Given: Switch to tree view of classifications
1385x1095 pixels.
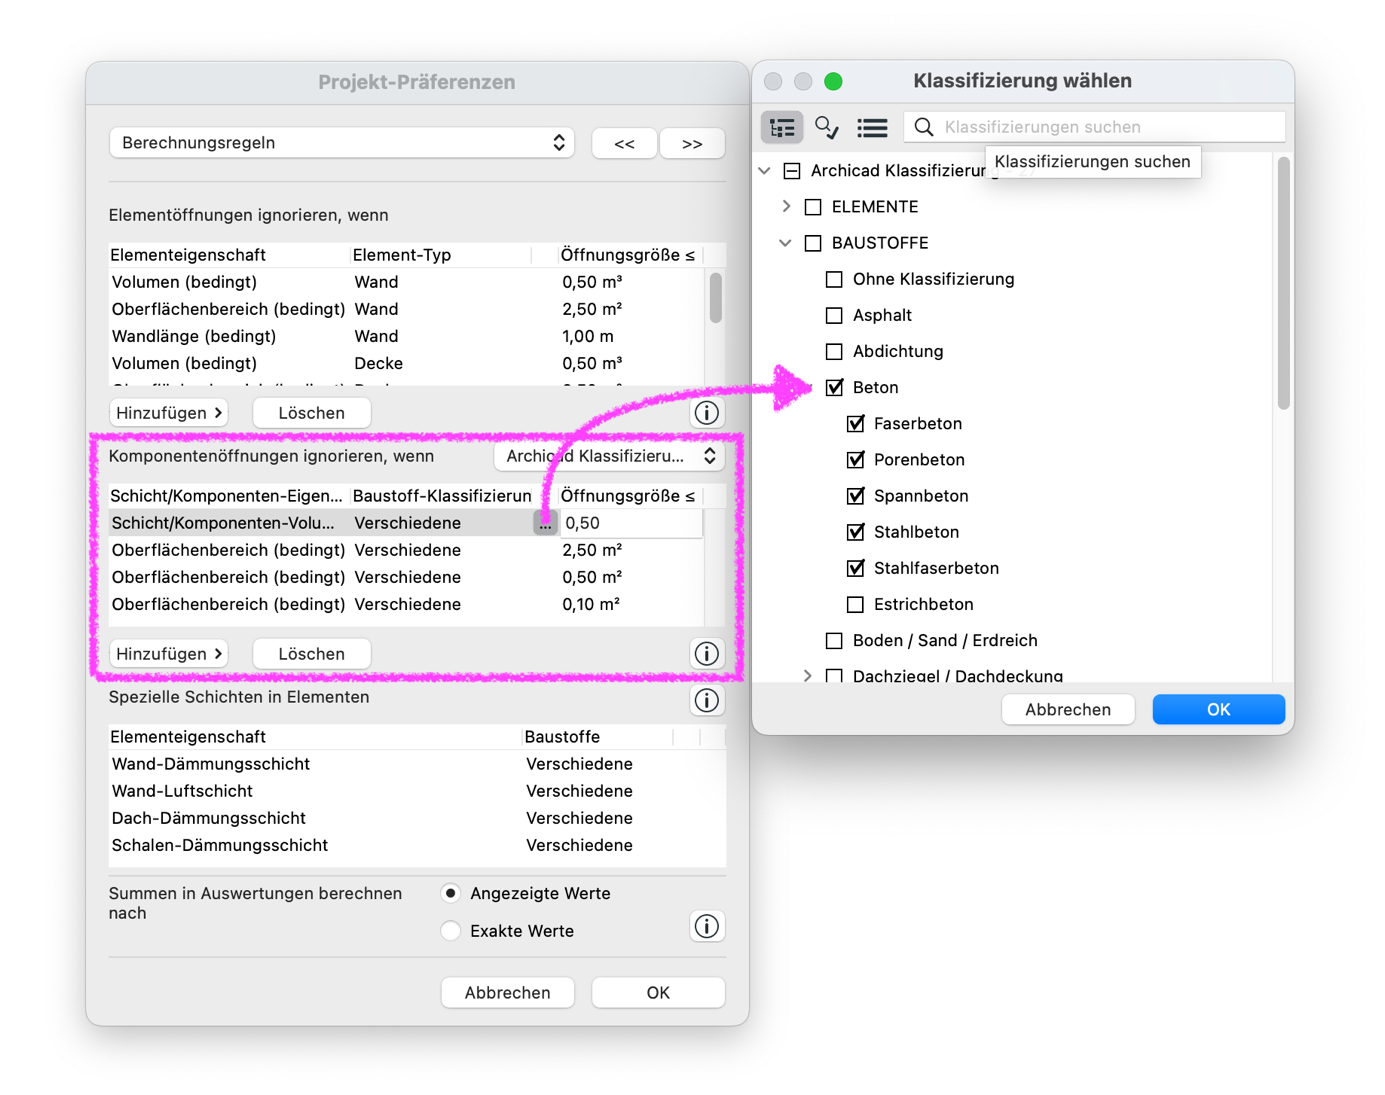Looking at the screenshot, I should (x=782, y=127).
